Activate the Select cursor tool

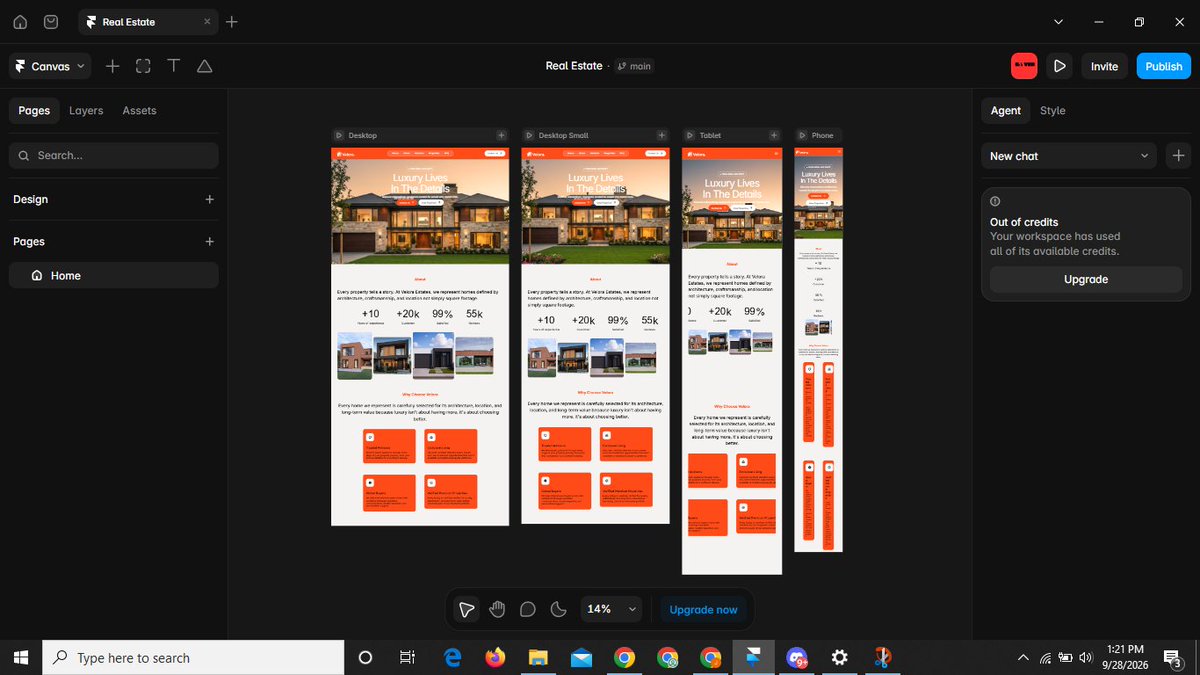pos(466,609)
